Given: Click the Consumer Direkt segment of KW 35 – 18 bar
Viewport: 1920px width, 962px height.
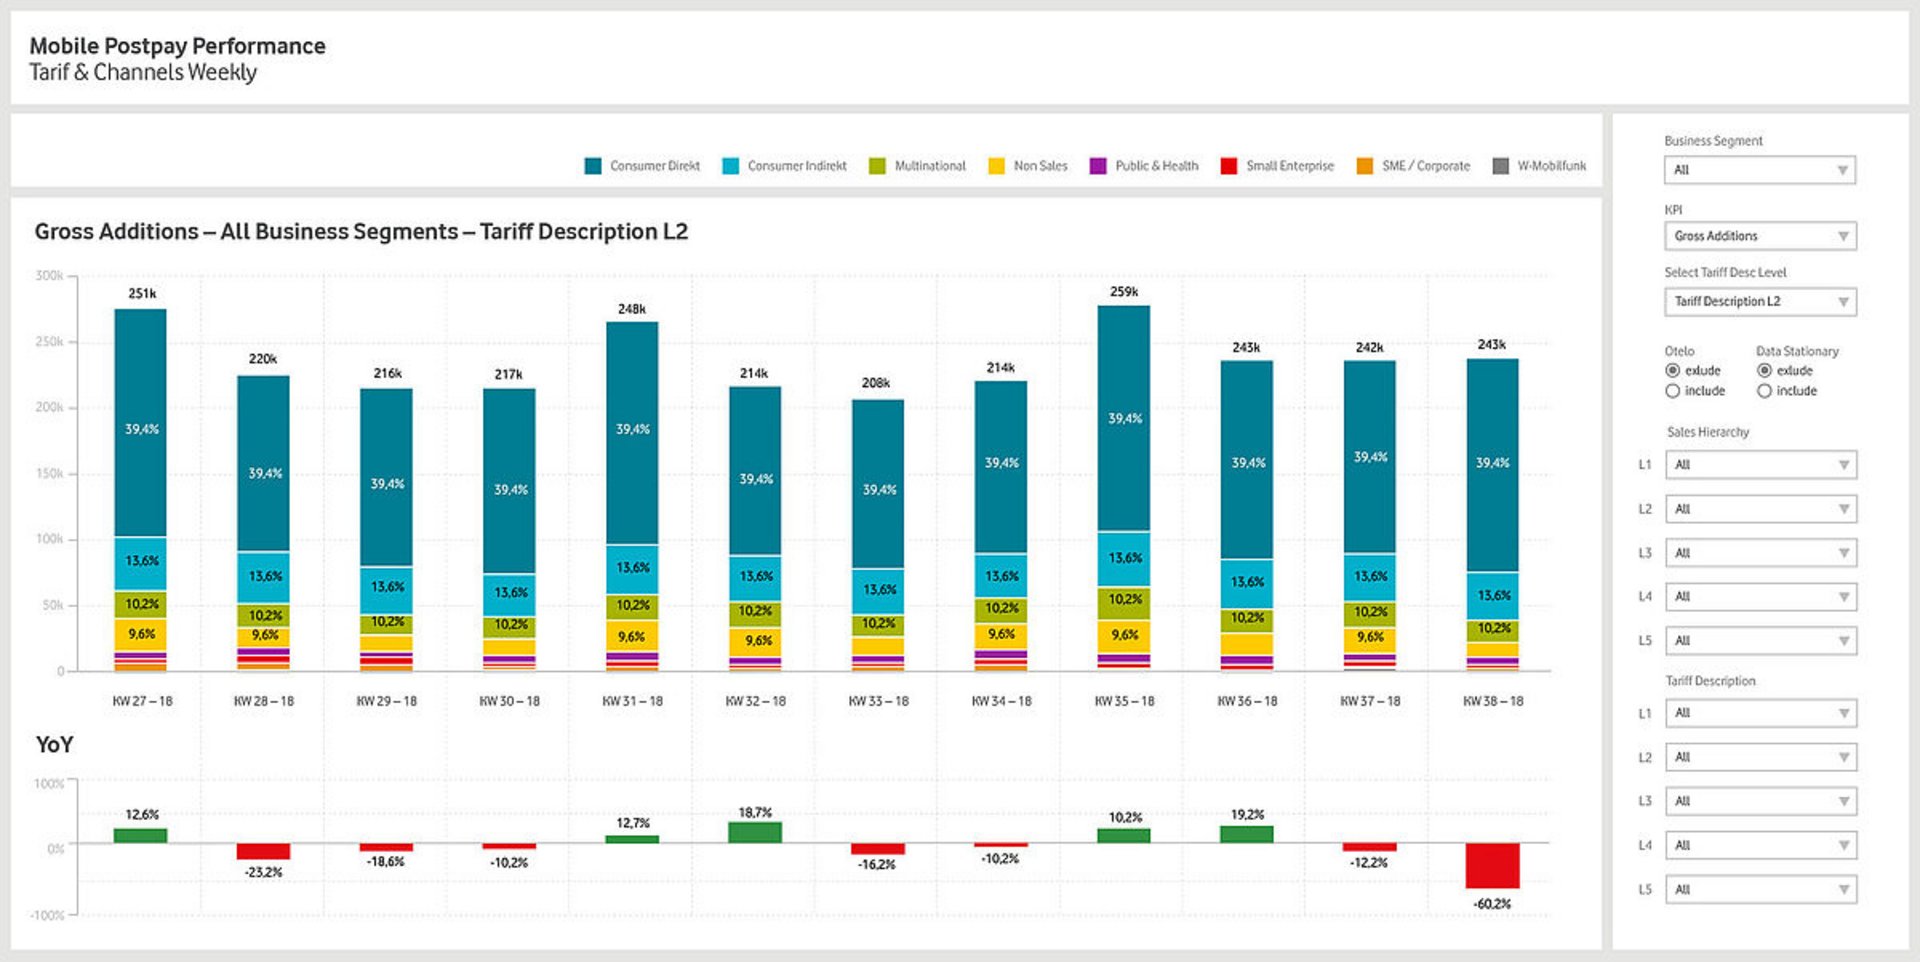Looking at the screenshot, I should (x=1123, y=418).
